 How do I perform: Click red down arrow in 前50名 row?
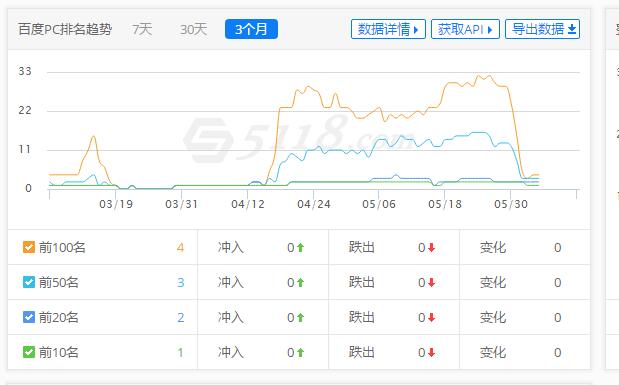pos(431,282)
